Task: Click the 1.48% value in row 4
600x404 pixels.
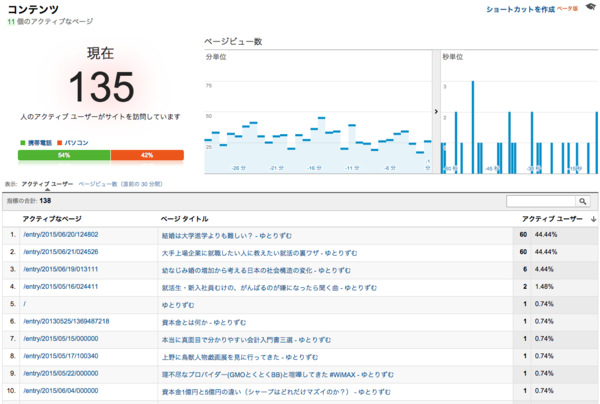Action: point(544,287)
